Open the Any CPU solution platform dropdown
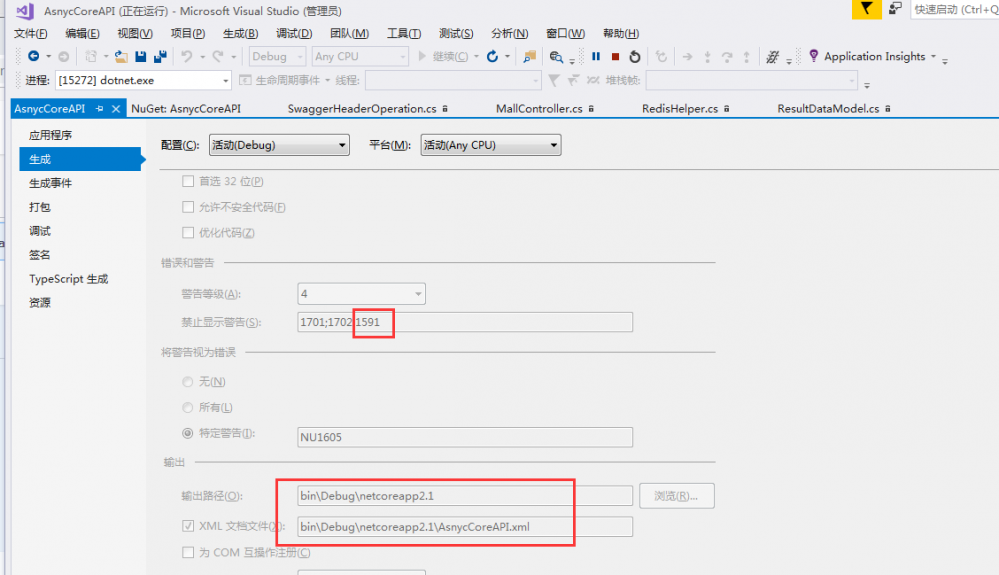 (360, 57)
